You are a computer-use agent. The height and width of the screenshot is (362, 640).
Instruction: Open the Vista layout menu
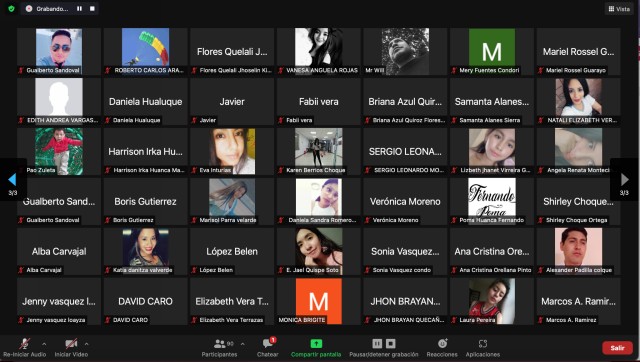(x=619, y=9)
